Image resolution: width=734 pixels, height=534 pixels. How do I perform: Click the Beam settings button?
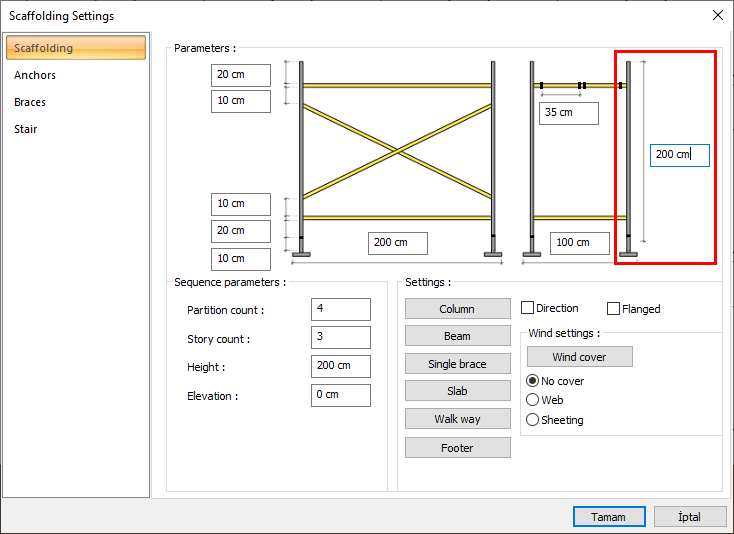point(457,336)
